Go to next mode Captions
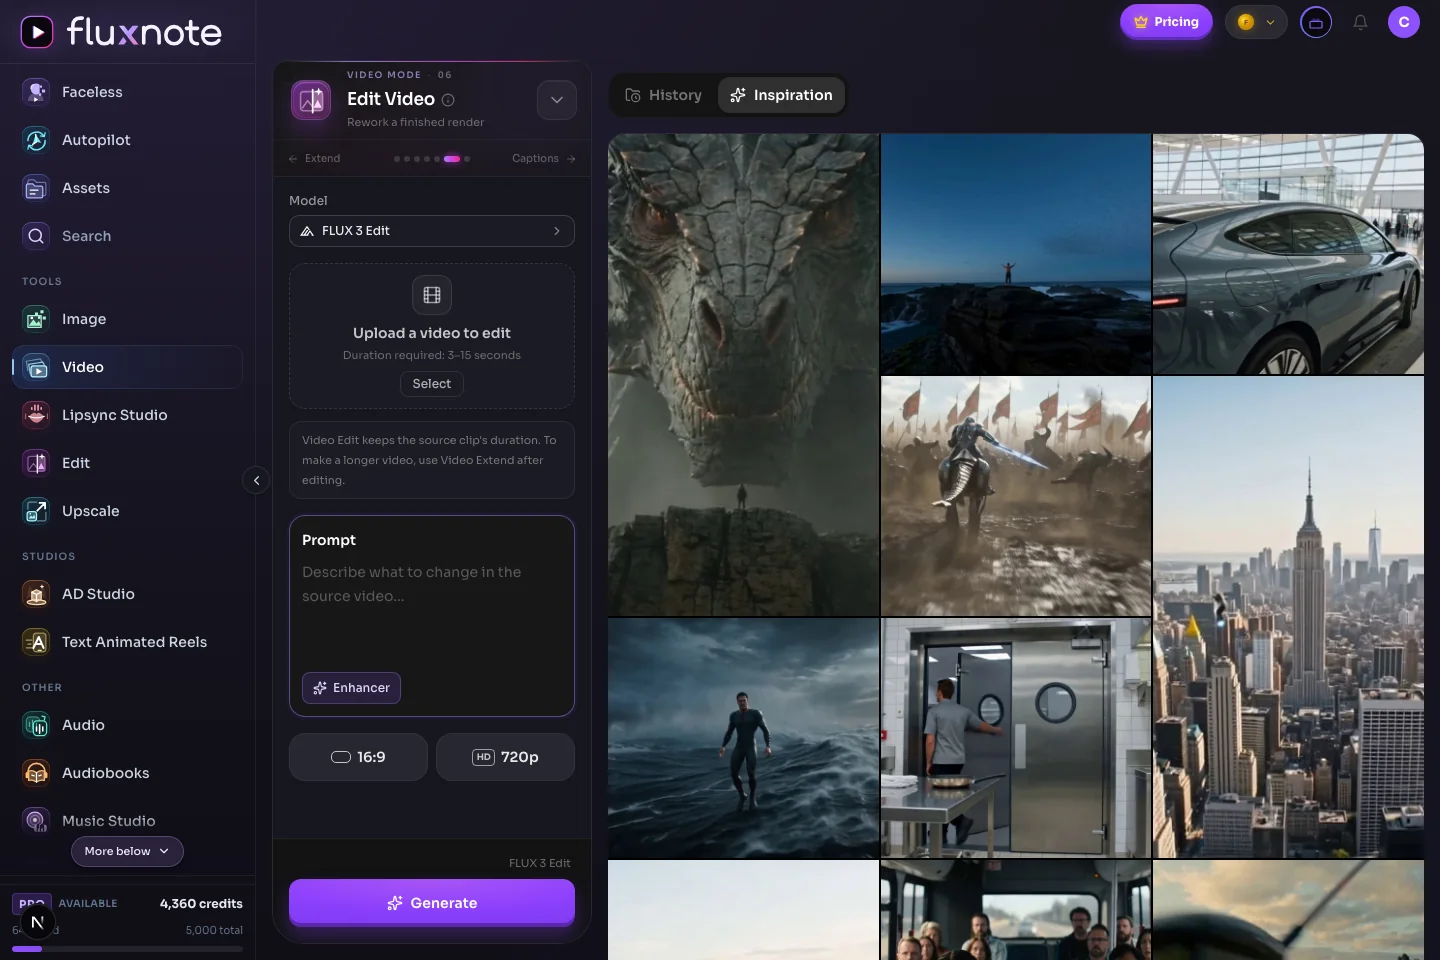This screenshot has height=960, width=1440. (544, 159)
